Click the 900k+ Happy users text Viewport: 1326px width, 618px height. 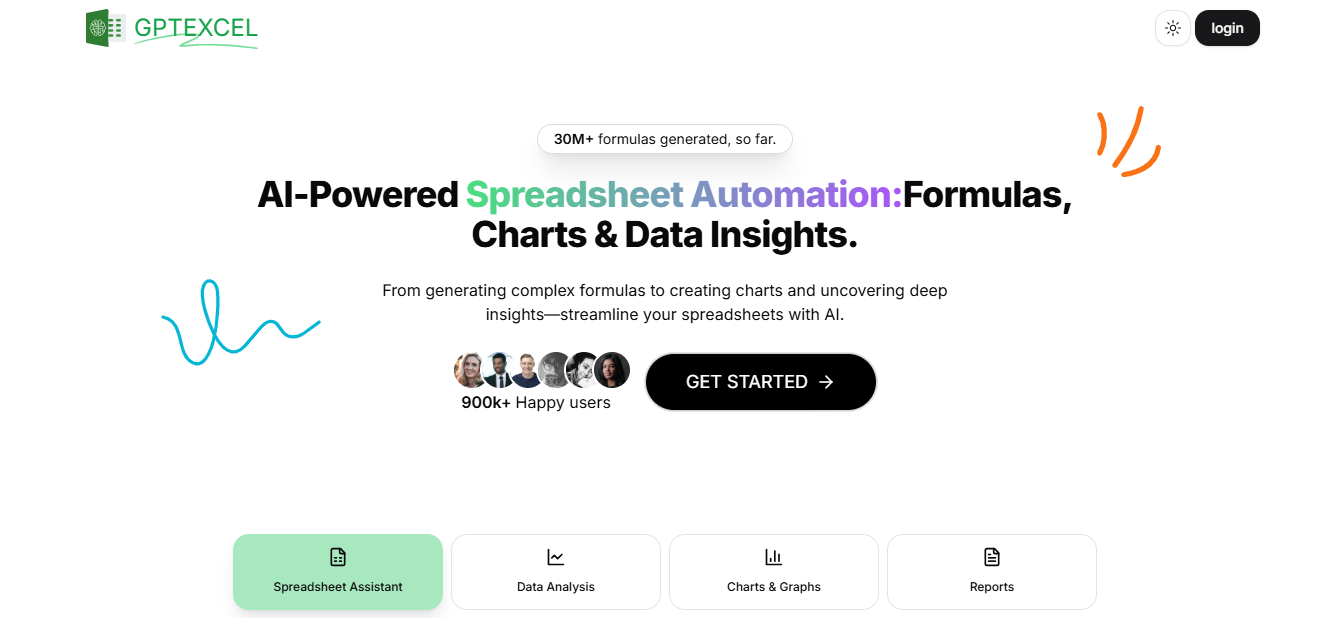[x=536, y=402]
